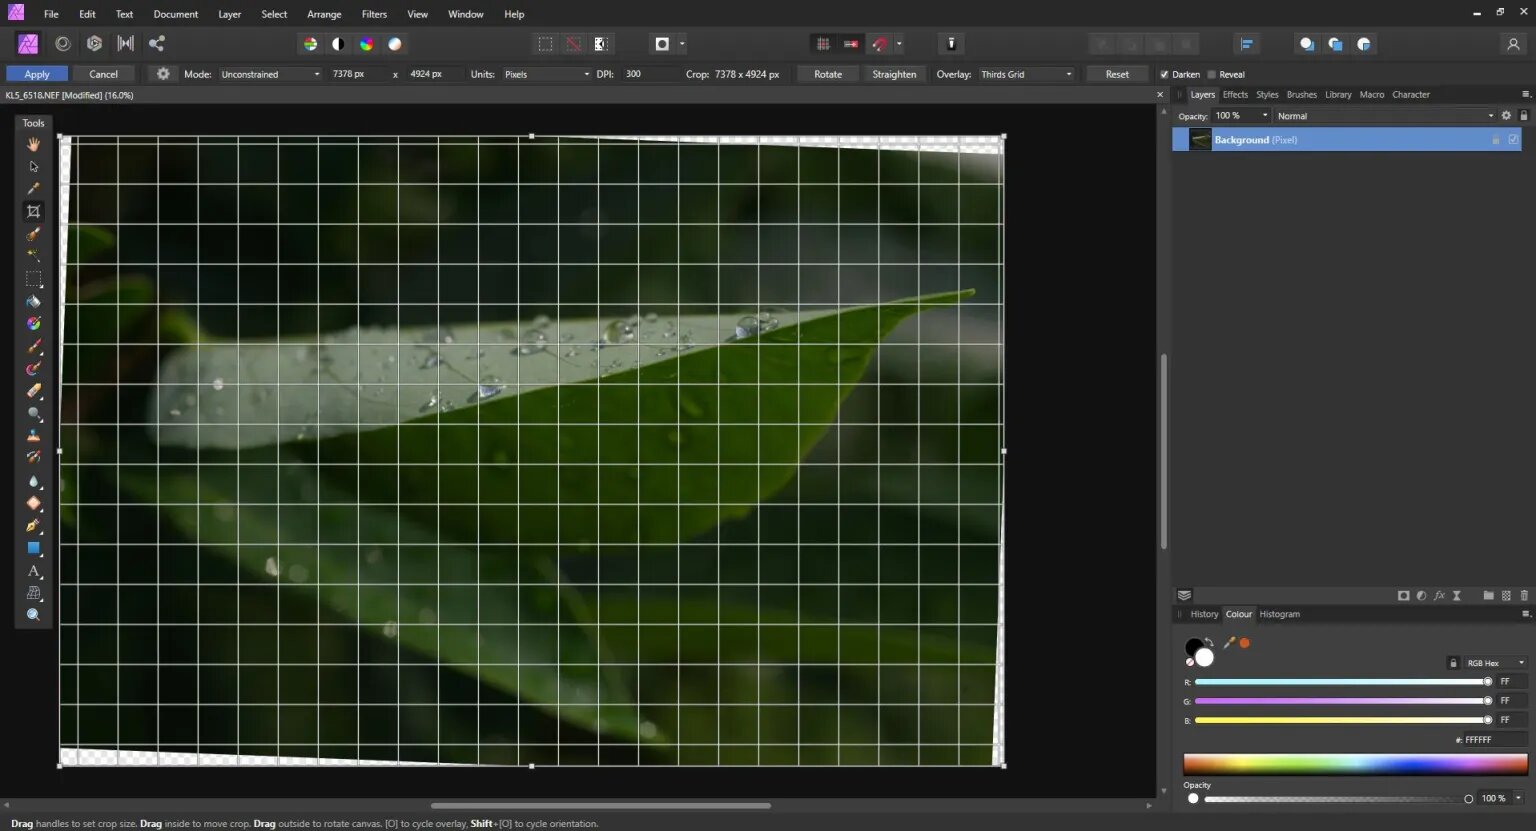Select the Rectangular Marquee selection tool
The image size is (1536, 831).
point(33,279)
